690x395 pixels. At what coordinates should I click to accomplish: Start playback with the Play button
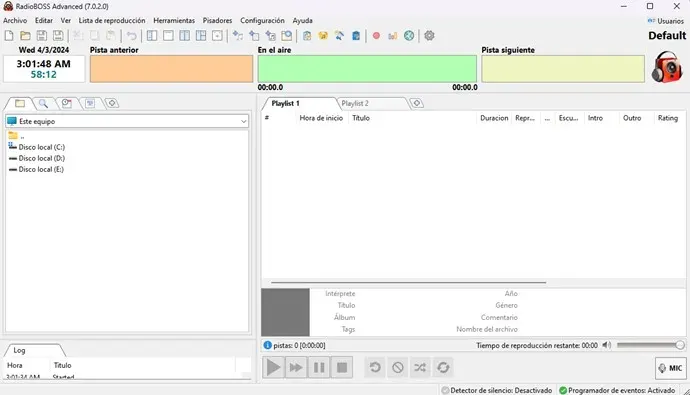click(x=273, y=367)
